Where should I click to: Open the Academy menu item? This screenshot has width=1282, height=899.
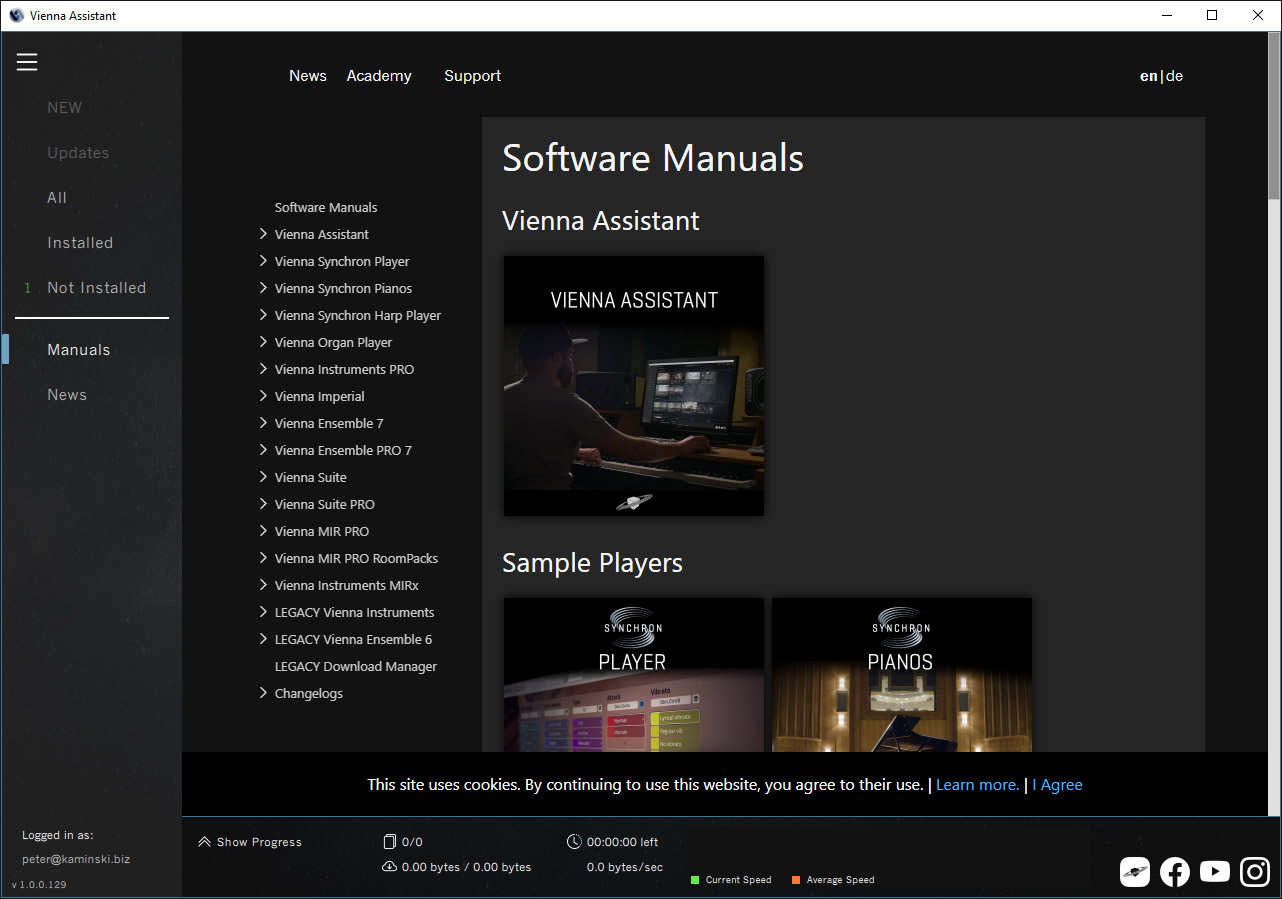click(379, 76)
